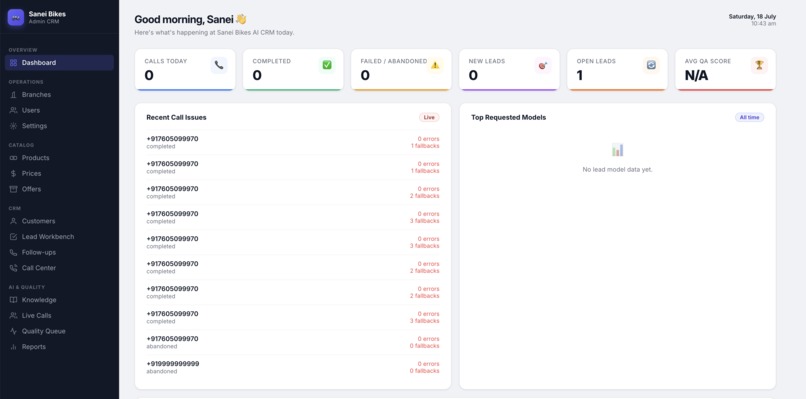
Task: Click the Sanei Bikes Admin CRM title
Action: [47, 17]
